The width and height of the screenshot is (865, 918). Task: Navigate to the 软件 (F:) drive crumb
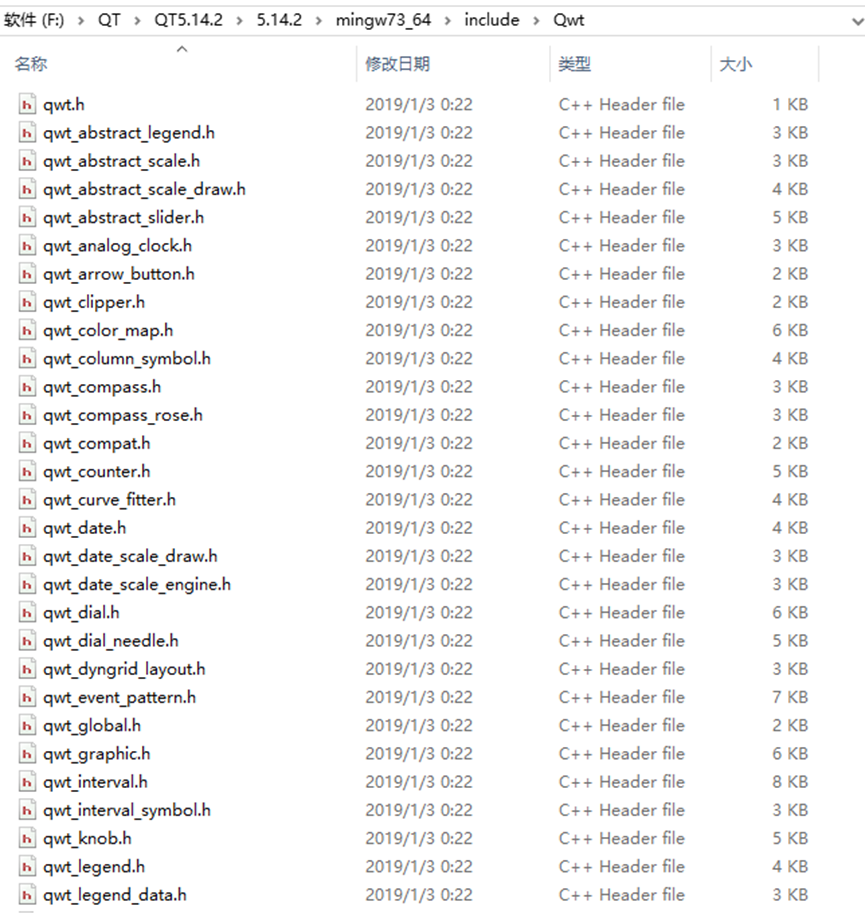(x=33, y=20)
